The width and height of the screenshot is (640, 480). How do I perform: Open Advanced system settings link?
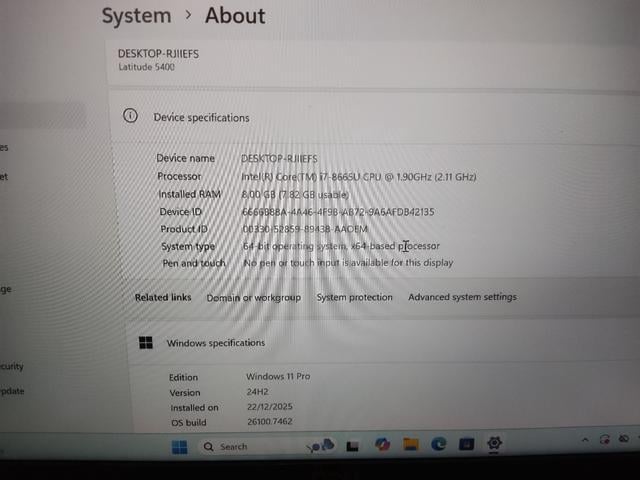(462, 297)
